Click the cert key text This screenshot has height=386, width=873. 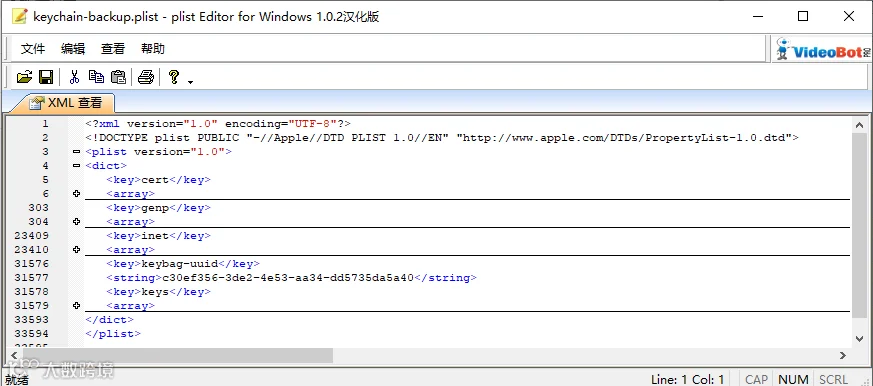[x=155, y=180]
